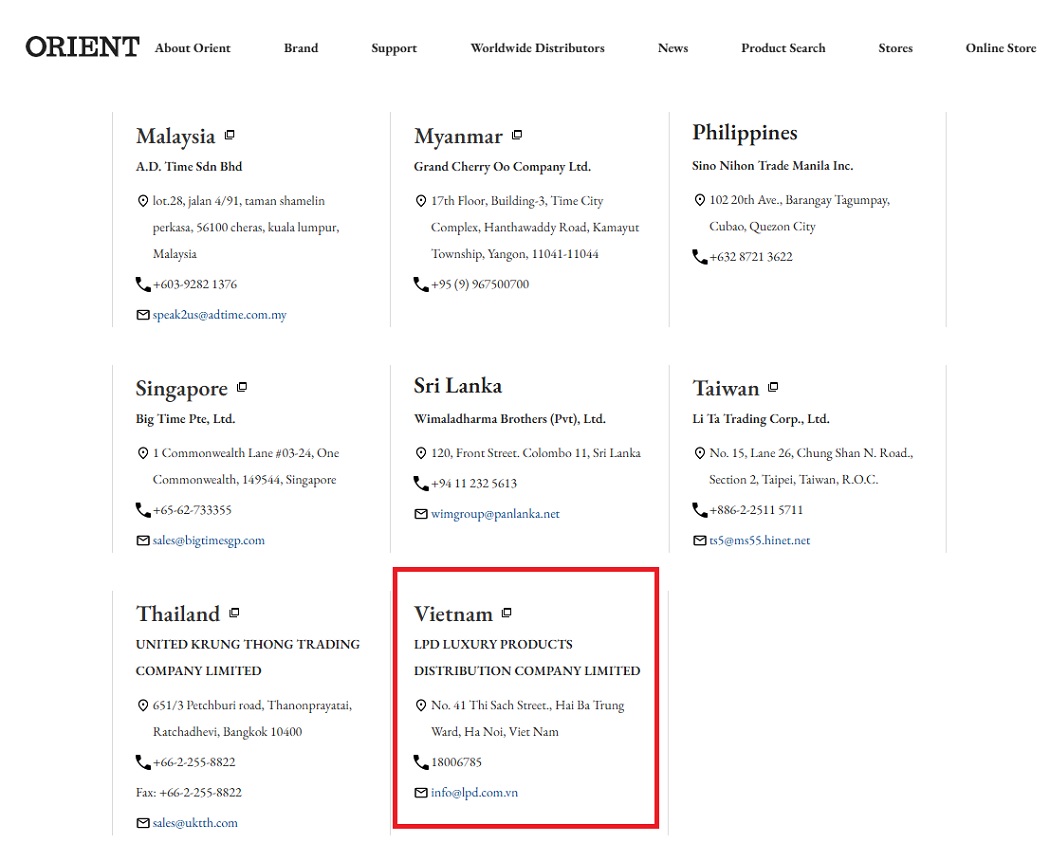Select text Wimaladharma Brothers (Pvt), Ltd.
This screenshot has height=861, width=1050.
(510, 419)
